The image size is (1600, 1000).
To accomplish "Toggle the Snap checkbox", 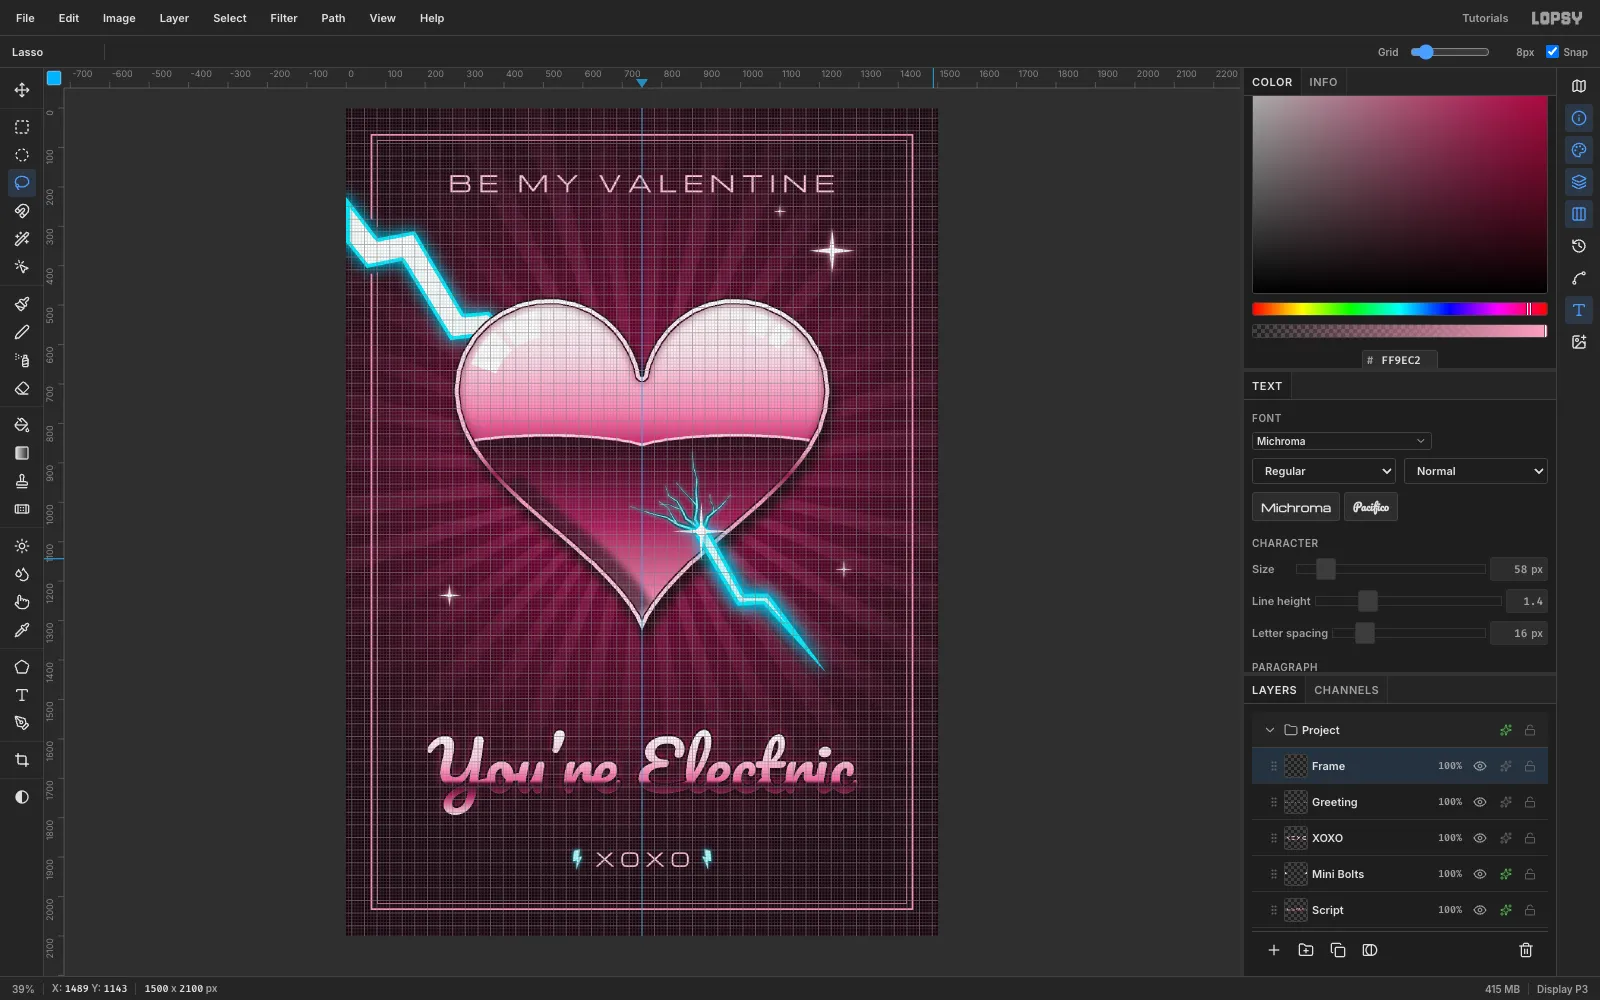I will (1552, 52).
